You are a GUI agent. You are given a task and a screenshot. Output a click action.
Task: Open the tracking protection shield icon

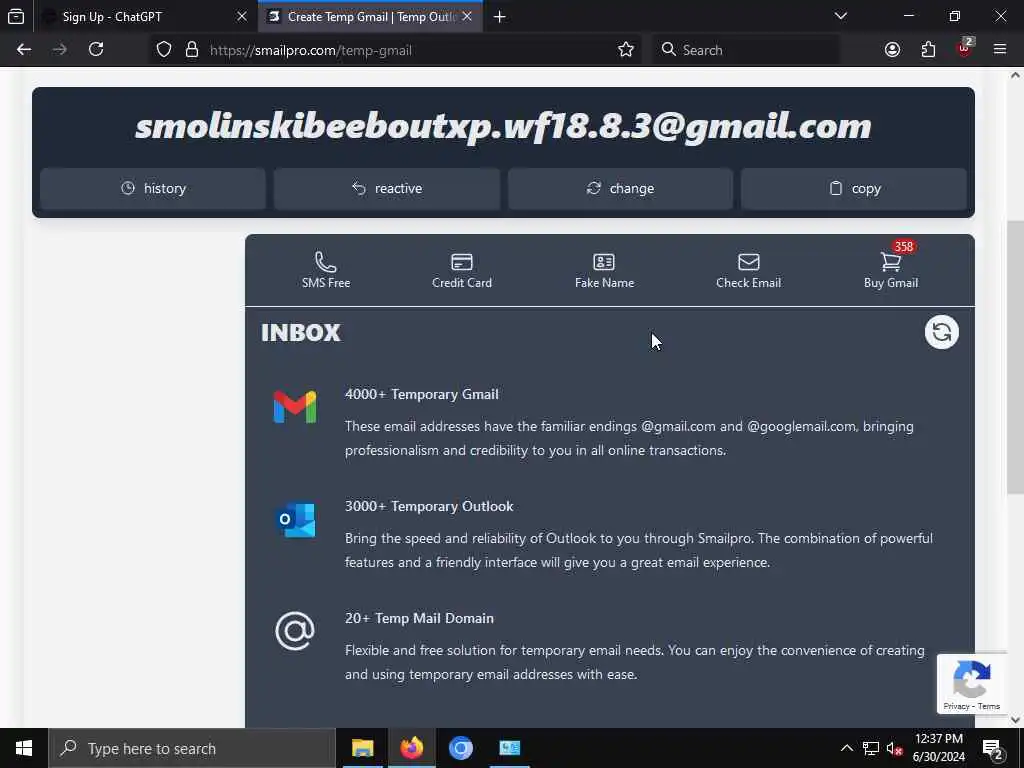click(x=164, y=50)
